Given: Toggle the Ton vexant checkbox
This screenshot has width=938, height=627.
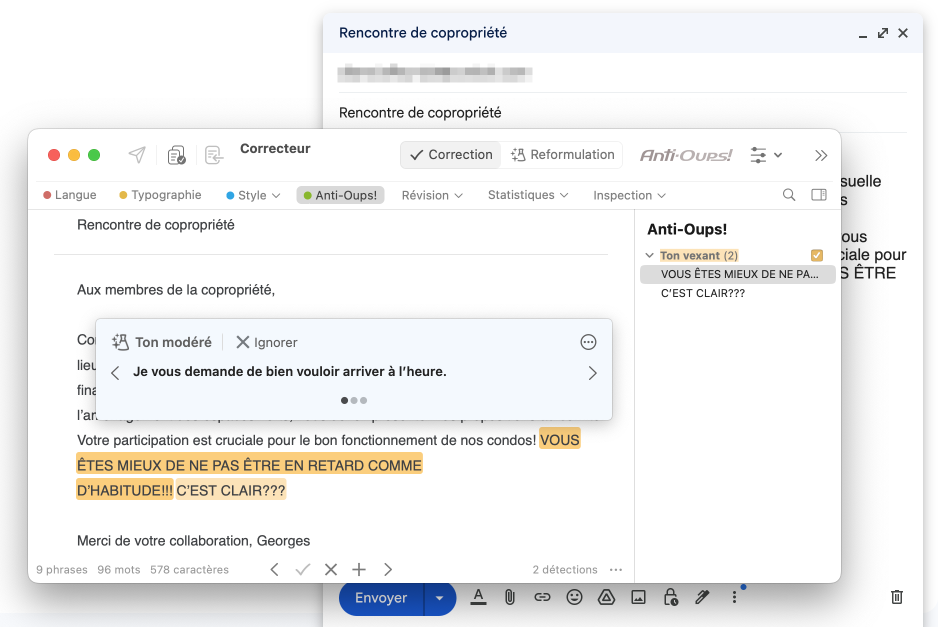Looking at the screenshot, I should 817,255.
